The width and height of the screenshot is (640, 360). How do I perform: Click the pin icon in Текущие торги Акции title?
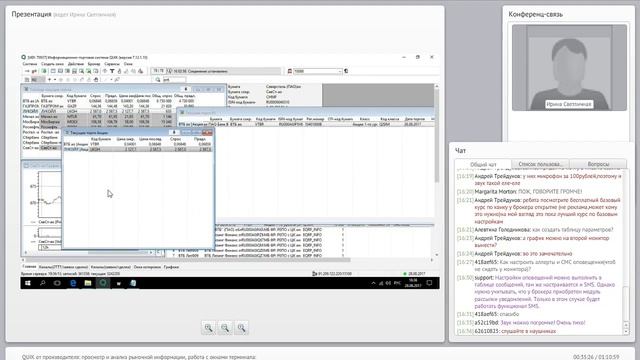pyautogui.click(x=174, y=133)
